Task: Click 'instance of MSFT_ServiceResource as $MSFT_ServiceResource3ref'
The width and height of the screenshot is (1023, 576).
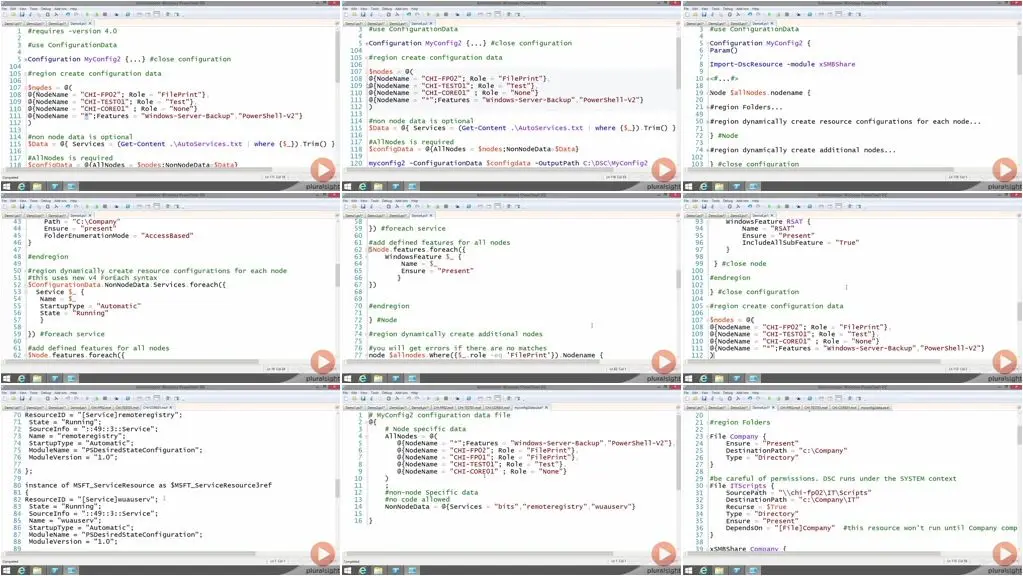Action: [x=148, y=485]
